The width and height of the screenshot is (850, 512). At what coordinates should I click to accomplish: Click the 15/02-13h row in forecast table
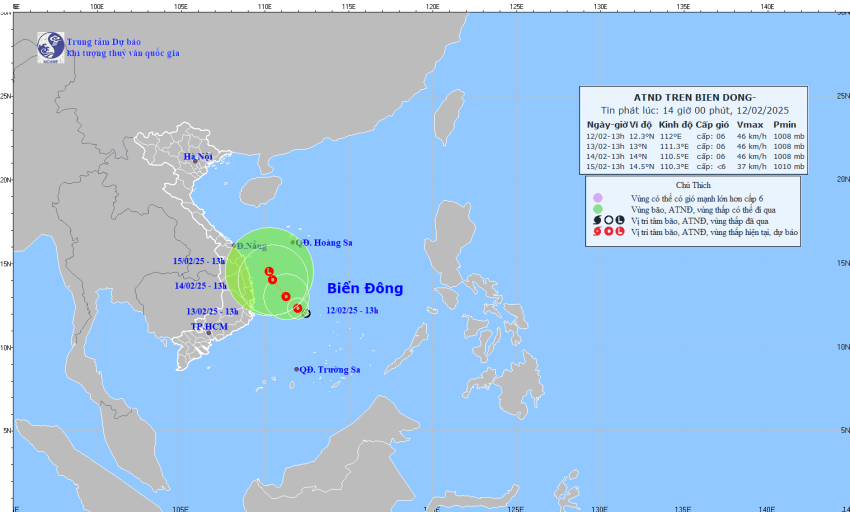pyautogui.click(x=695, y=167)
